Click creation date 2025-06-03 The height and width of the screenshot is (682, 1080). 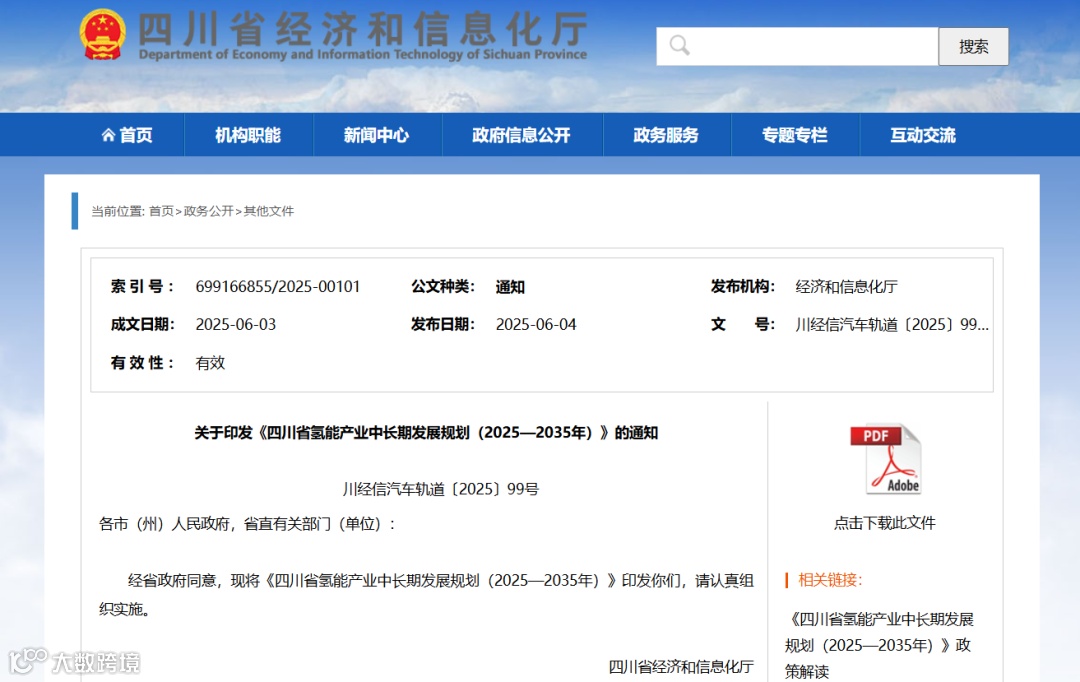click(x=236, y=324)
